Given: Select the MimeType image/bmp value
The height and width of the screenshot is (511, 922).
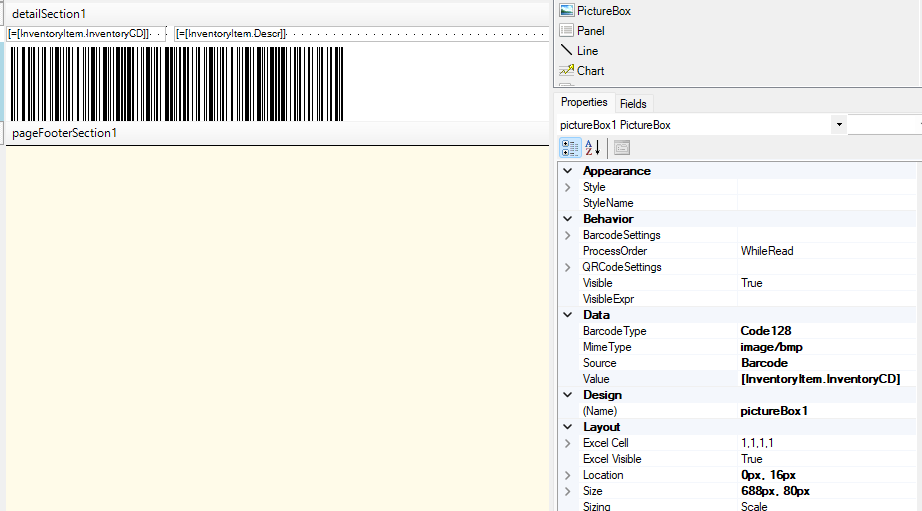Looking at the screenshot, I should (x=826, y=347).
